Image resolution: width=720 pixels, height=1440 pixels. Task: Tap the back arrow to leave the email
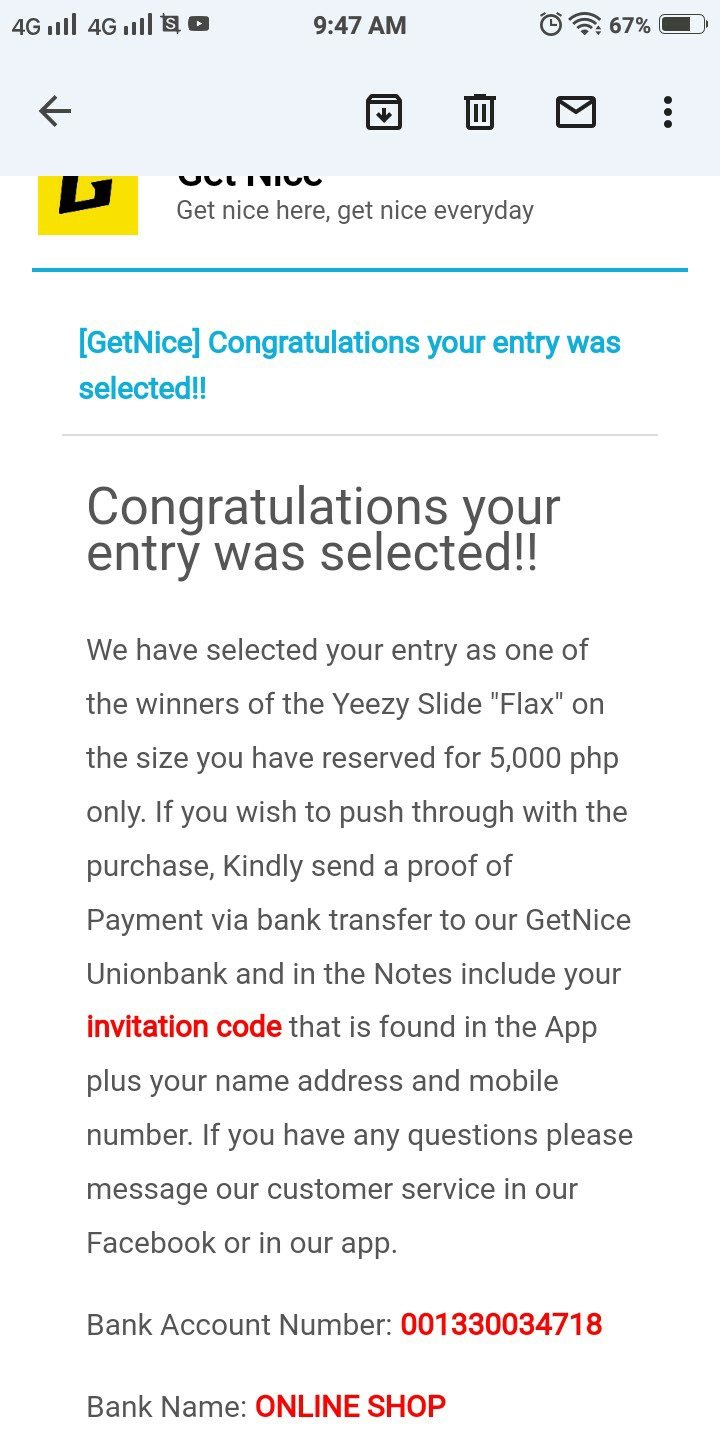pyautogui.click(x=55, y=112)
